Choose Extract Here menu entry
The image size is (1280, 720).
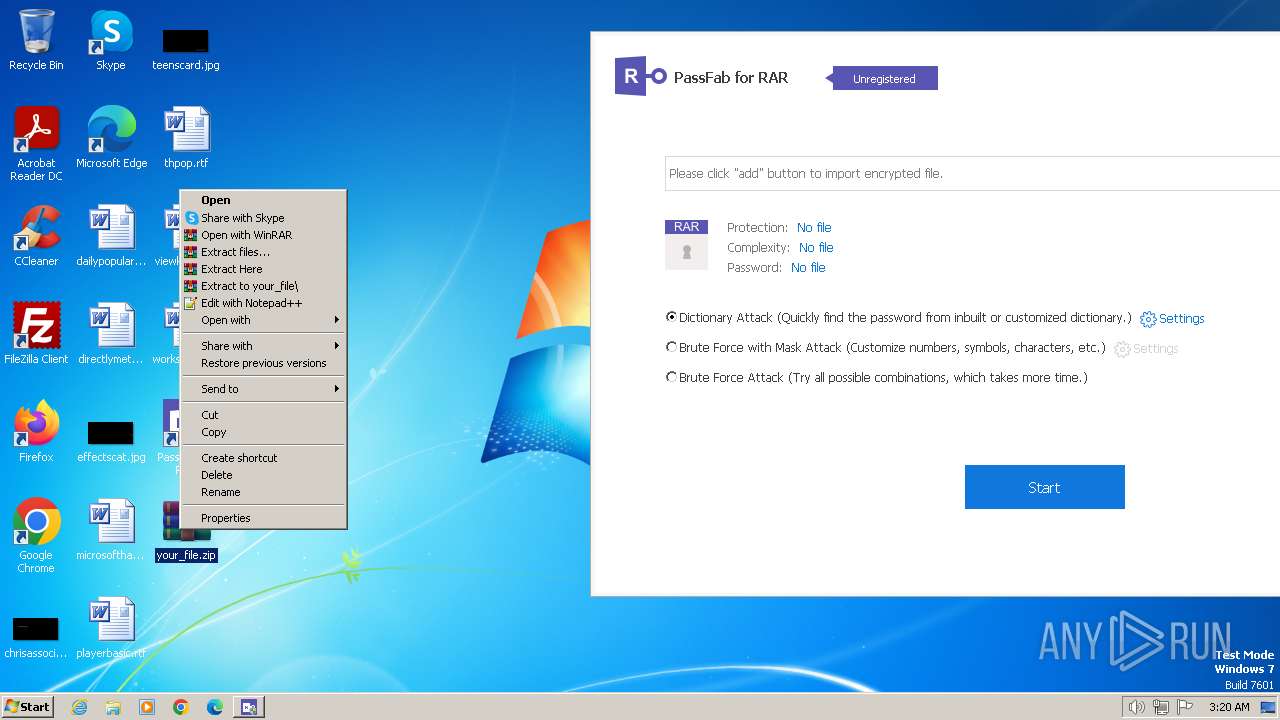point(264,269)
